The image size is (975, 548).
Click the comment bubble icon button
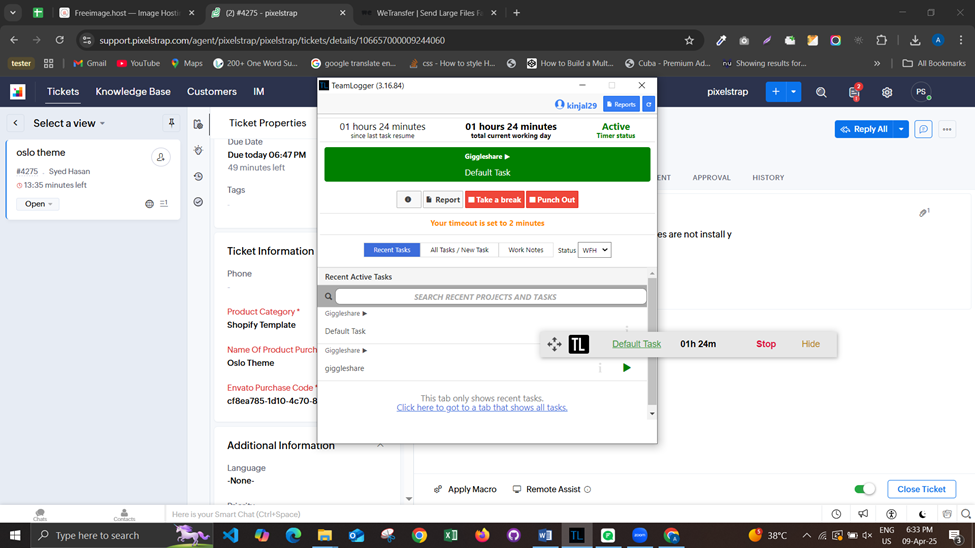[x=923, y=129]
